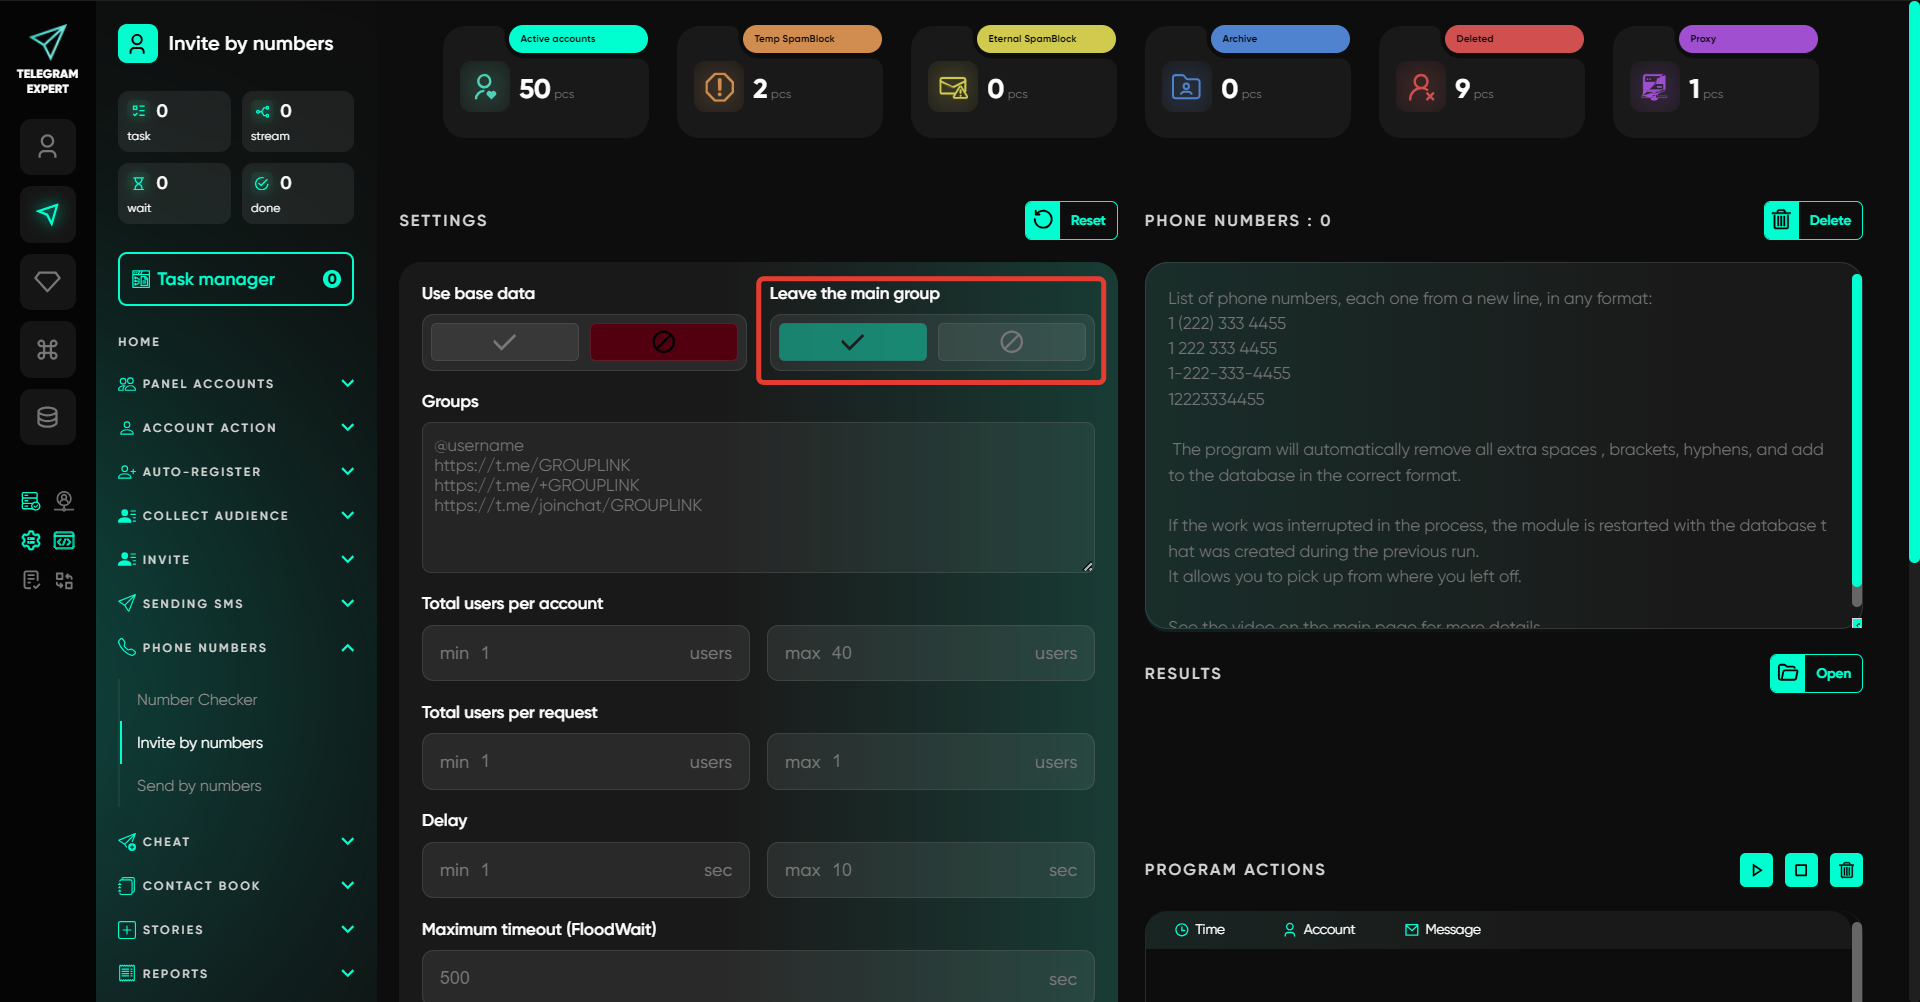Open Number Checker from sidebar
Screen dimensions: 1920x1002
point(197,700)
